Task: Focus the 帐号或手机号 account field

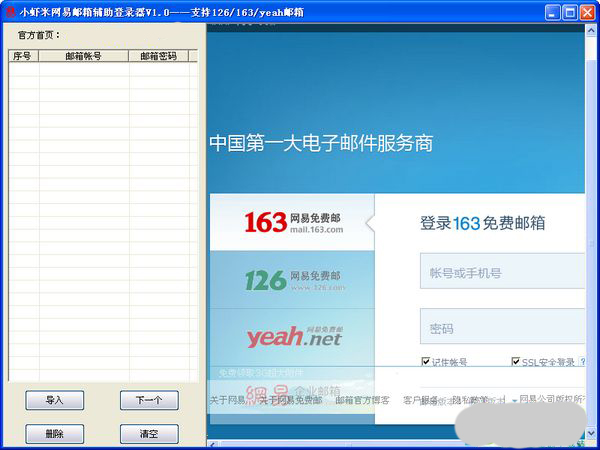Action: pos(502,271)
